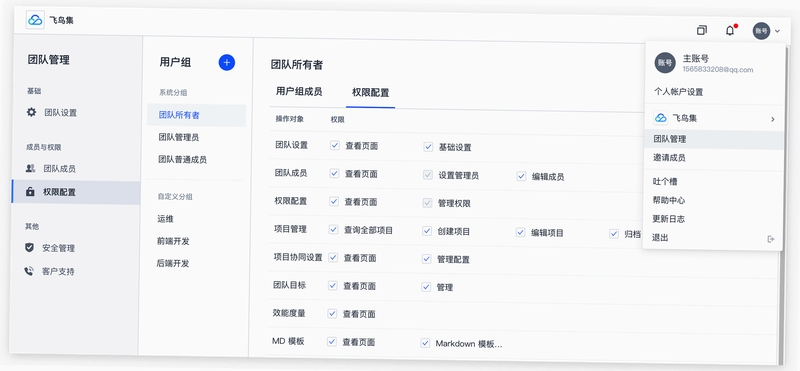Click the logout arrow icon beside 退出
The image size is (800, 371).
pyautogui.click(x=771, y=238)
